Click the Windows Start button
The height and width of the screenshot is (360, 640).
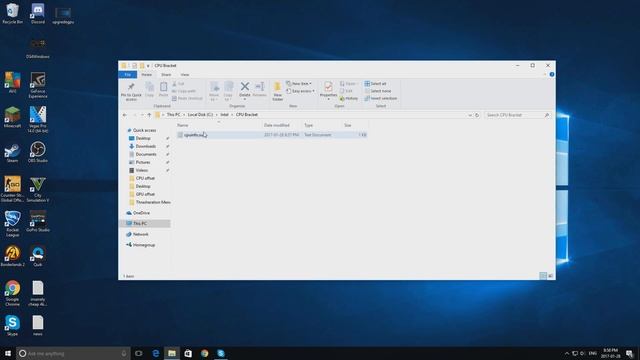[x=8, y=353]
